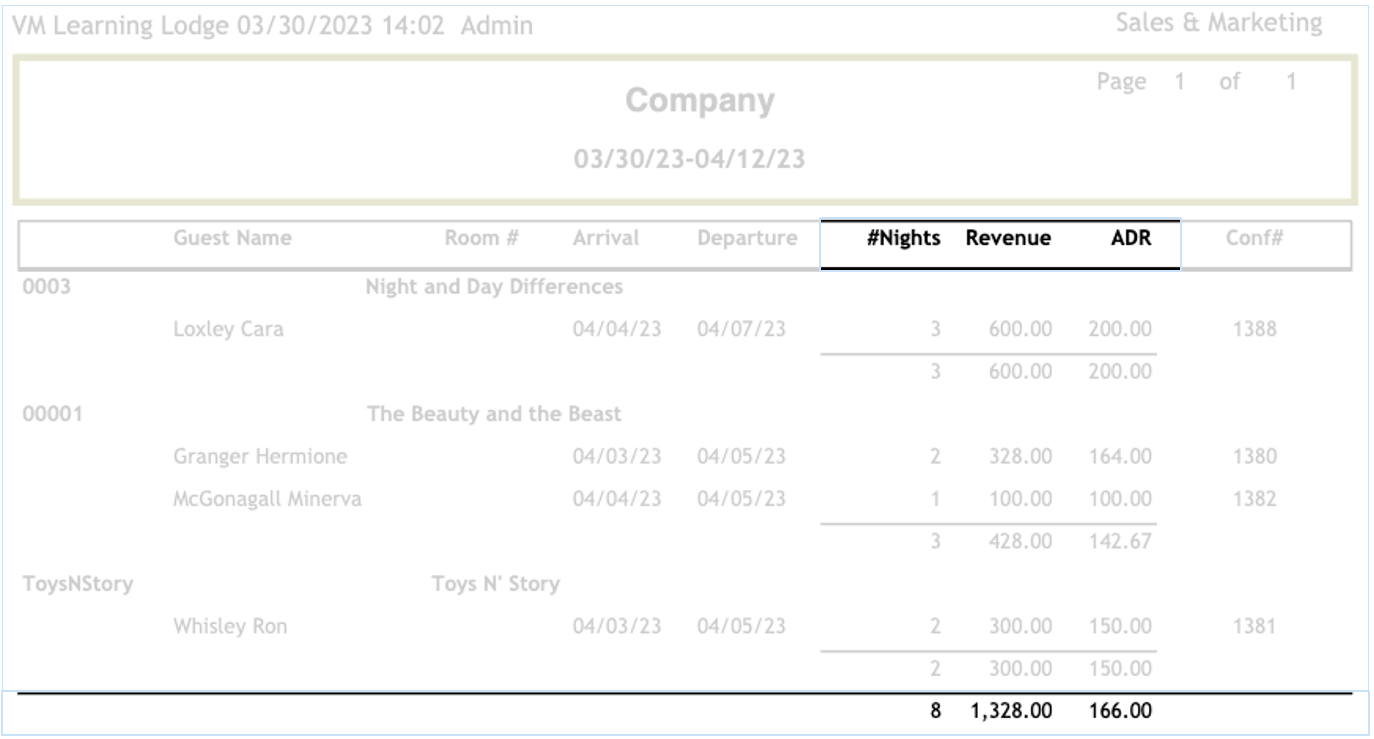Click the grand total ADR 166.00
The height and width of the screenshot is (739, 1374).
[x=1121, y=712]
